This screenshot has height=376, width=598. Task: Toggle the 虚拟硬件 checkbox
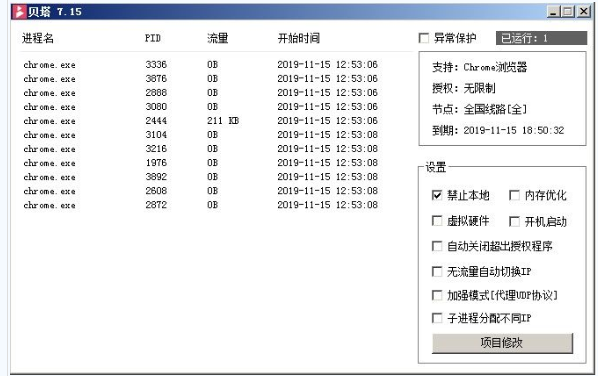point(437,221)
